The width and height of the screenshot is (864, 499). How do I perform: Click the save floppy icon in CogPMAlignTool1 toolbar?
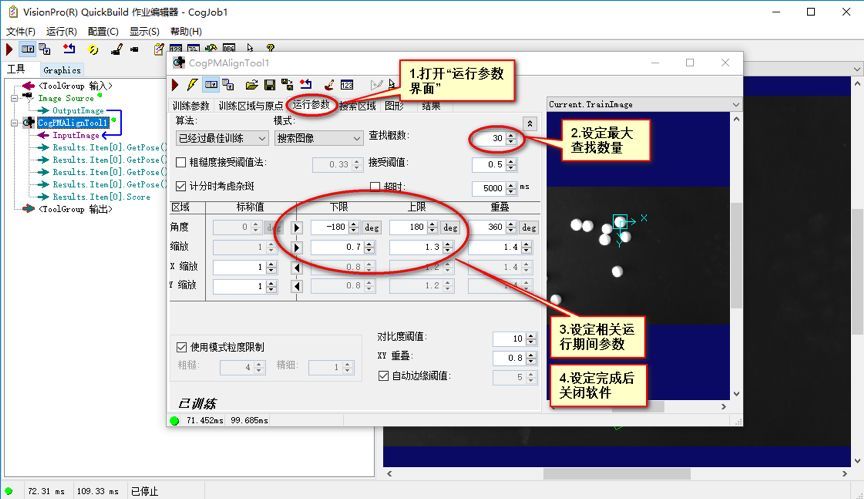[x=269, y=85]
